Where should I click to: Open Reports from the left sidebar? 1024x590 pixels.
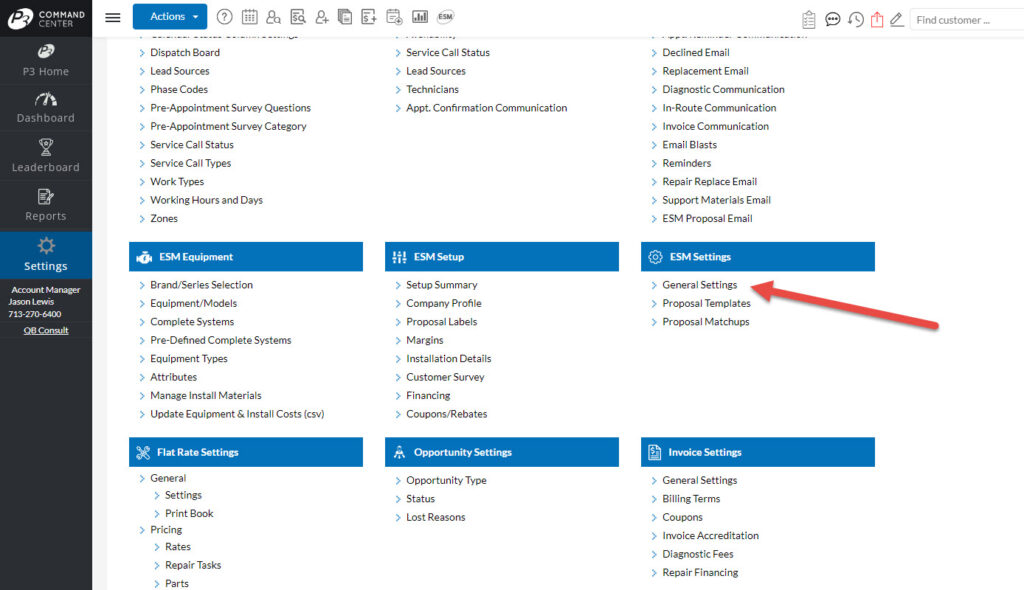[x=46, y=205]
